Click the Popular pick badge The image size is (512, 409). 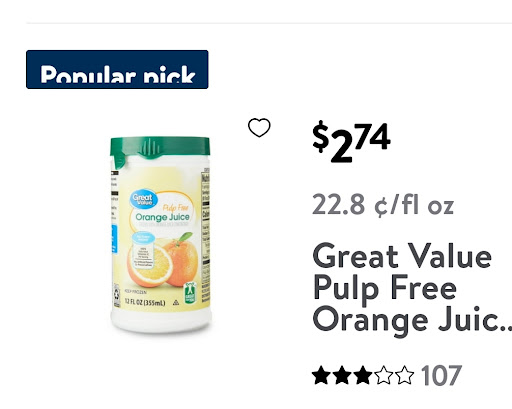117,69
